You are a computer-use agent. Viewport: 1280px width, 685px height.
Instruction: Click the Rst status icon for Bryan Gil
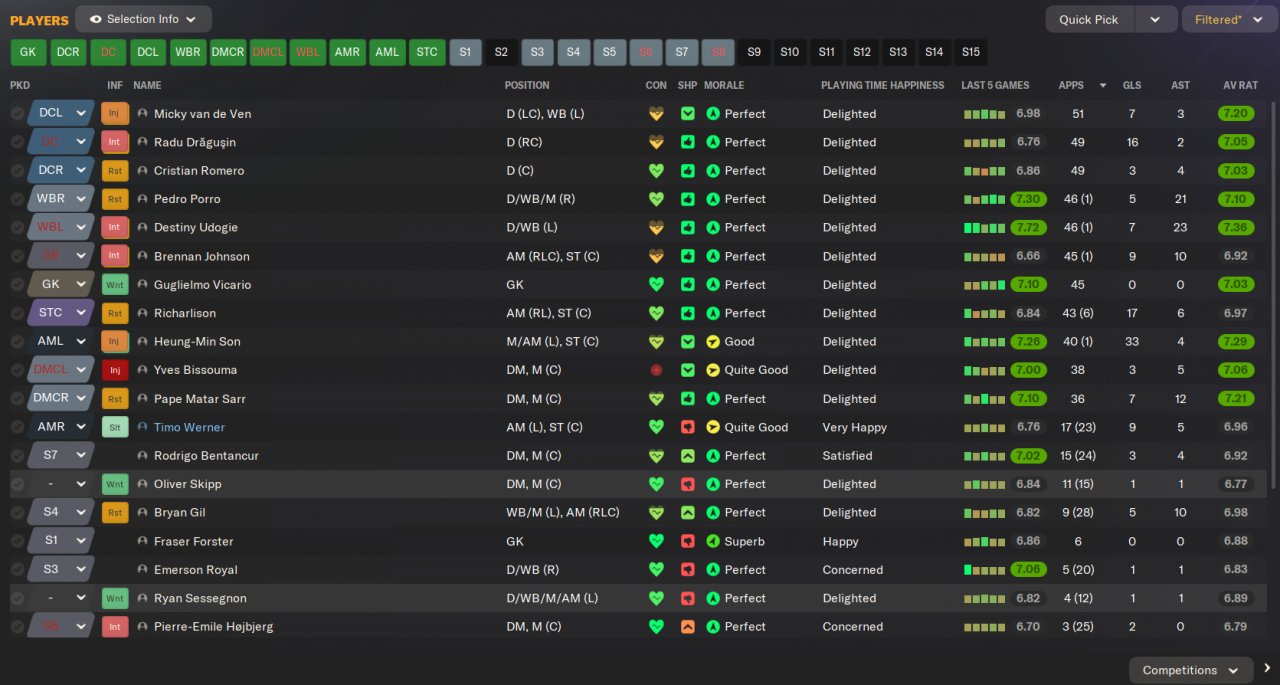(x=115, y=513)
